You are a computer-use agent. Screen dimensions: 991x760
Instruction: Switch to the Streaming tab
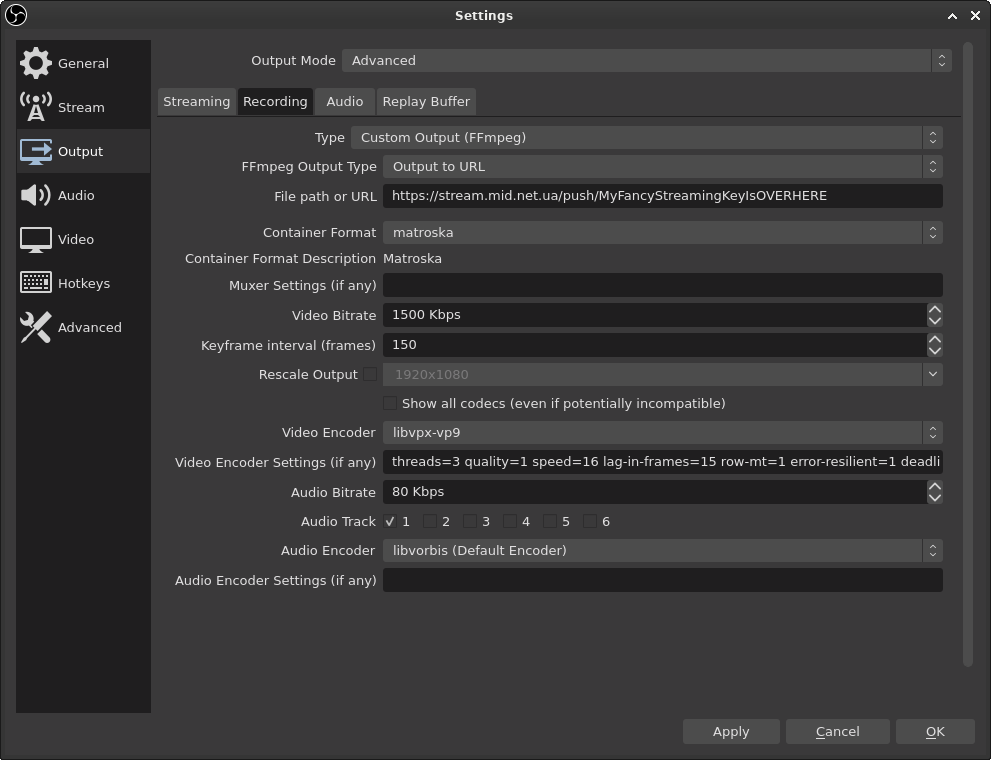pos(197,102)
